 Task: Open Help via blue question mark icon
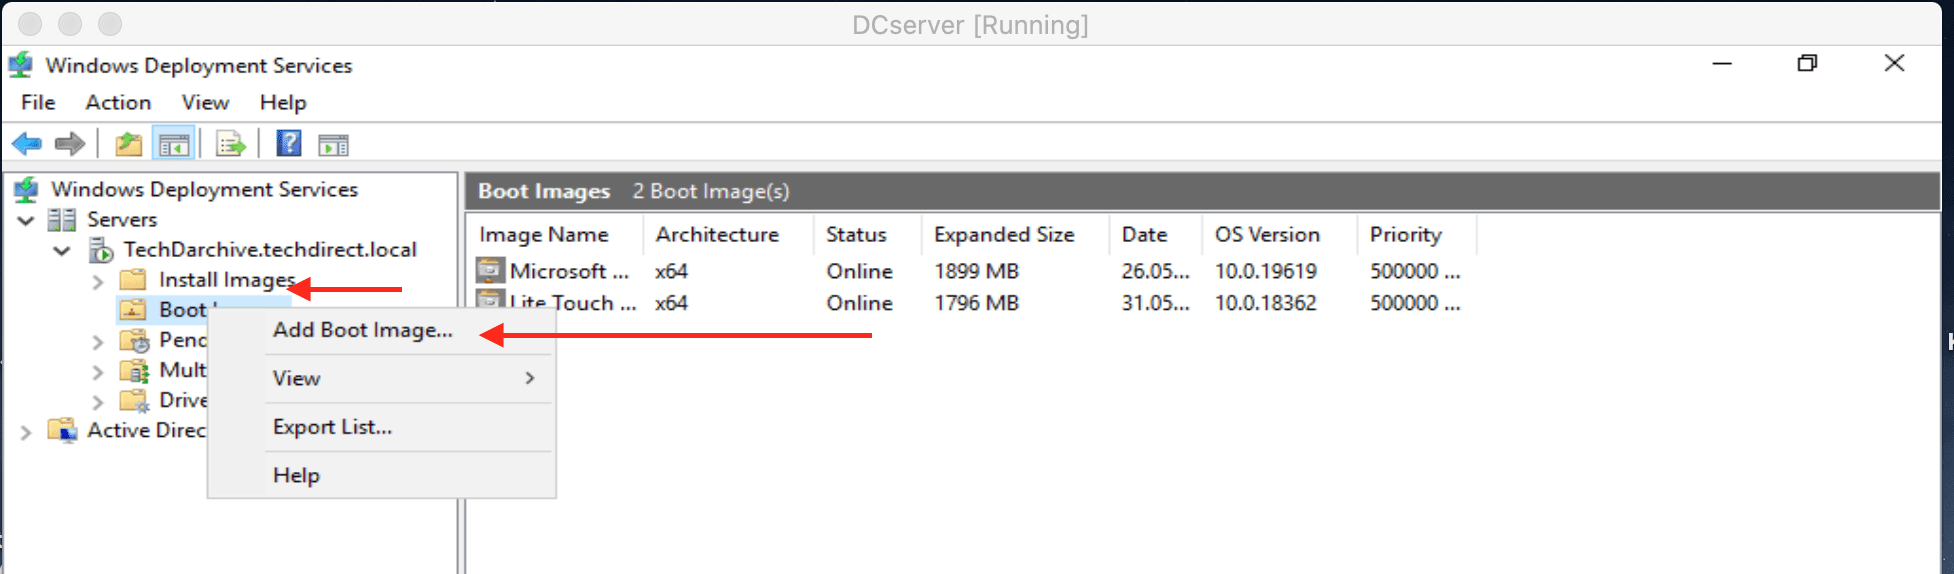pos(289,144)
